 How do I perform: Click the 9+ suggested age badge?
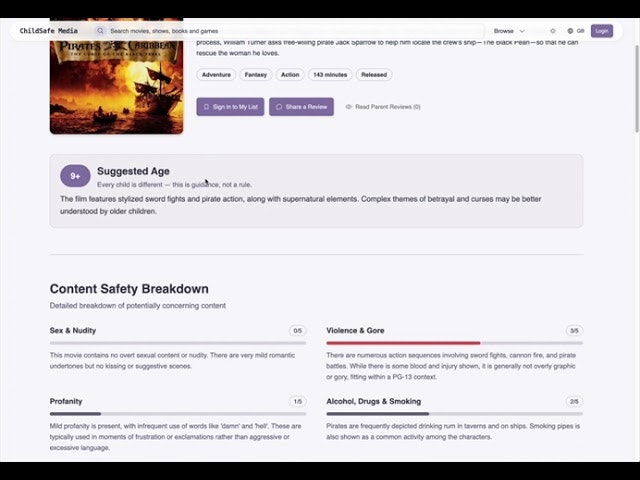tap(75, 177)
